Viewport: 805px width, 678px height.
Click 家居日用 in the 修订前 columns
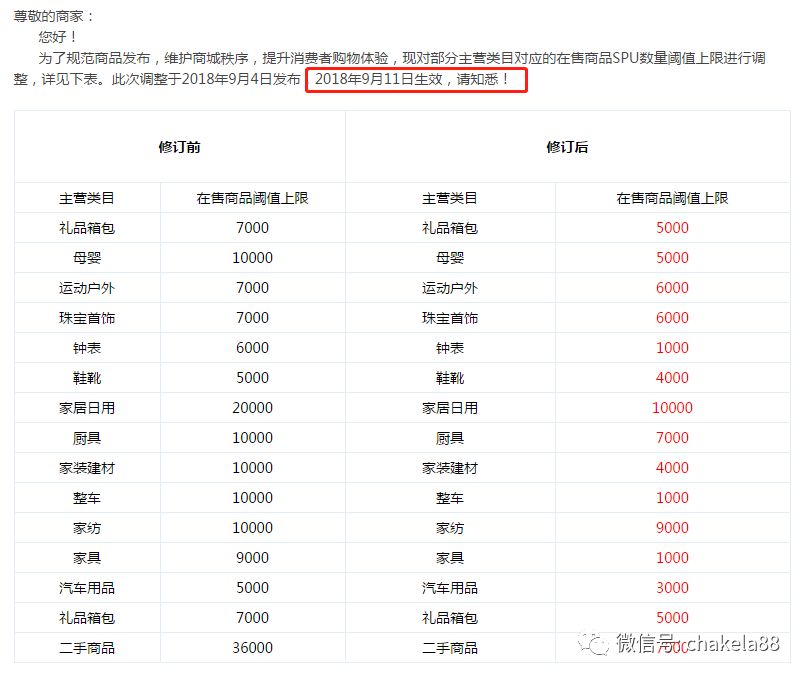tap(87, 408)
